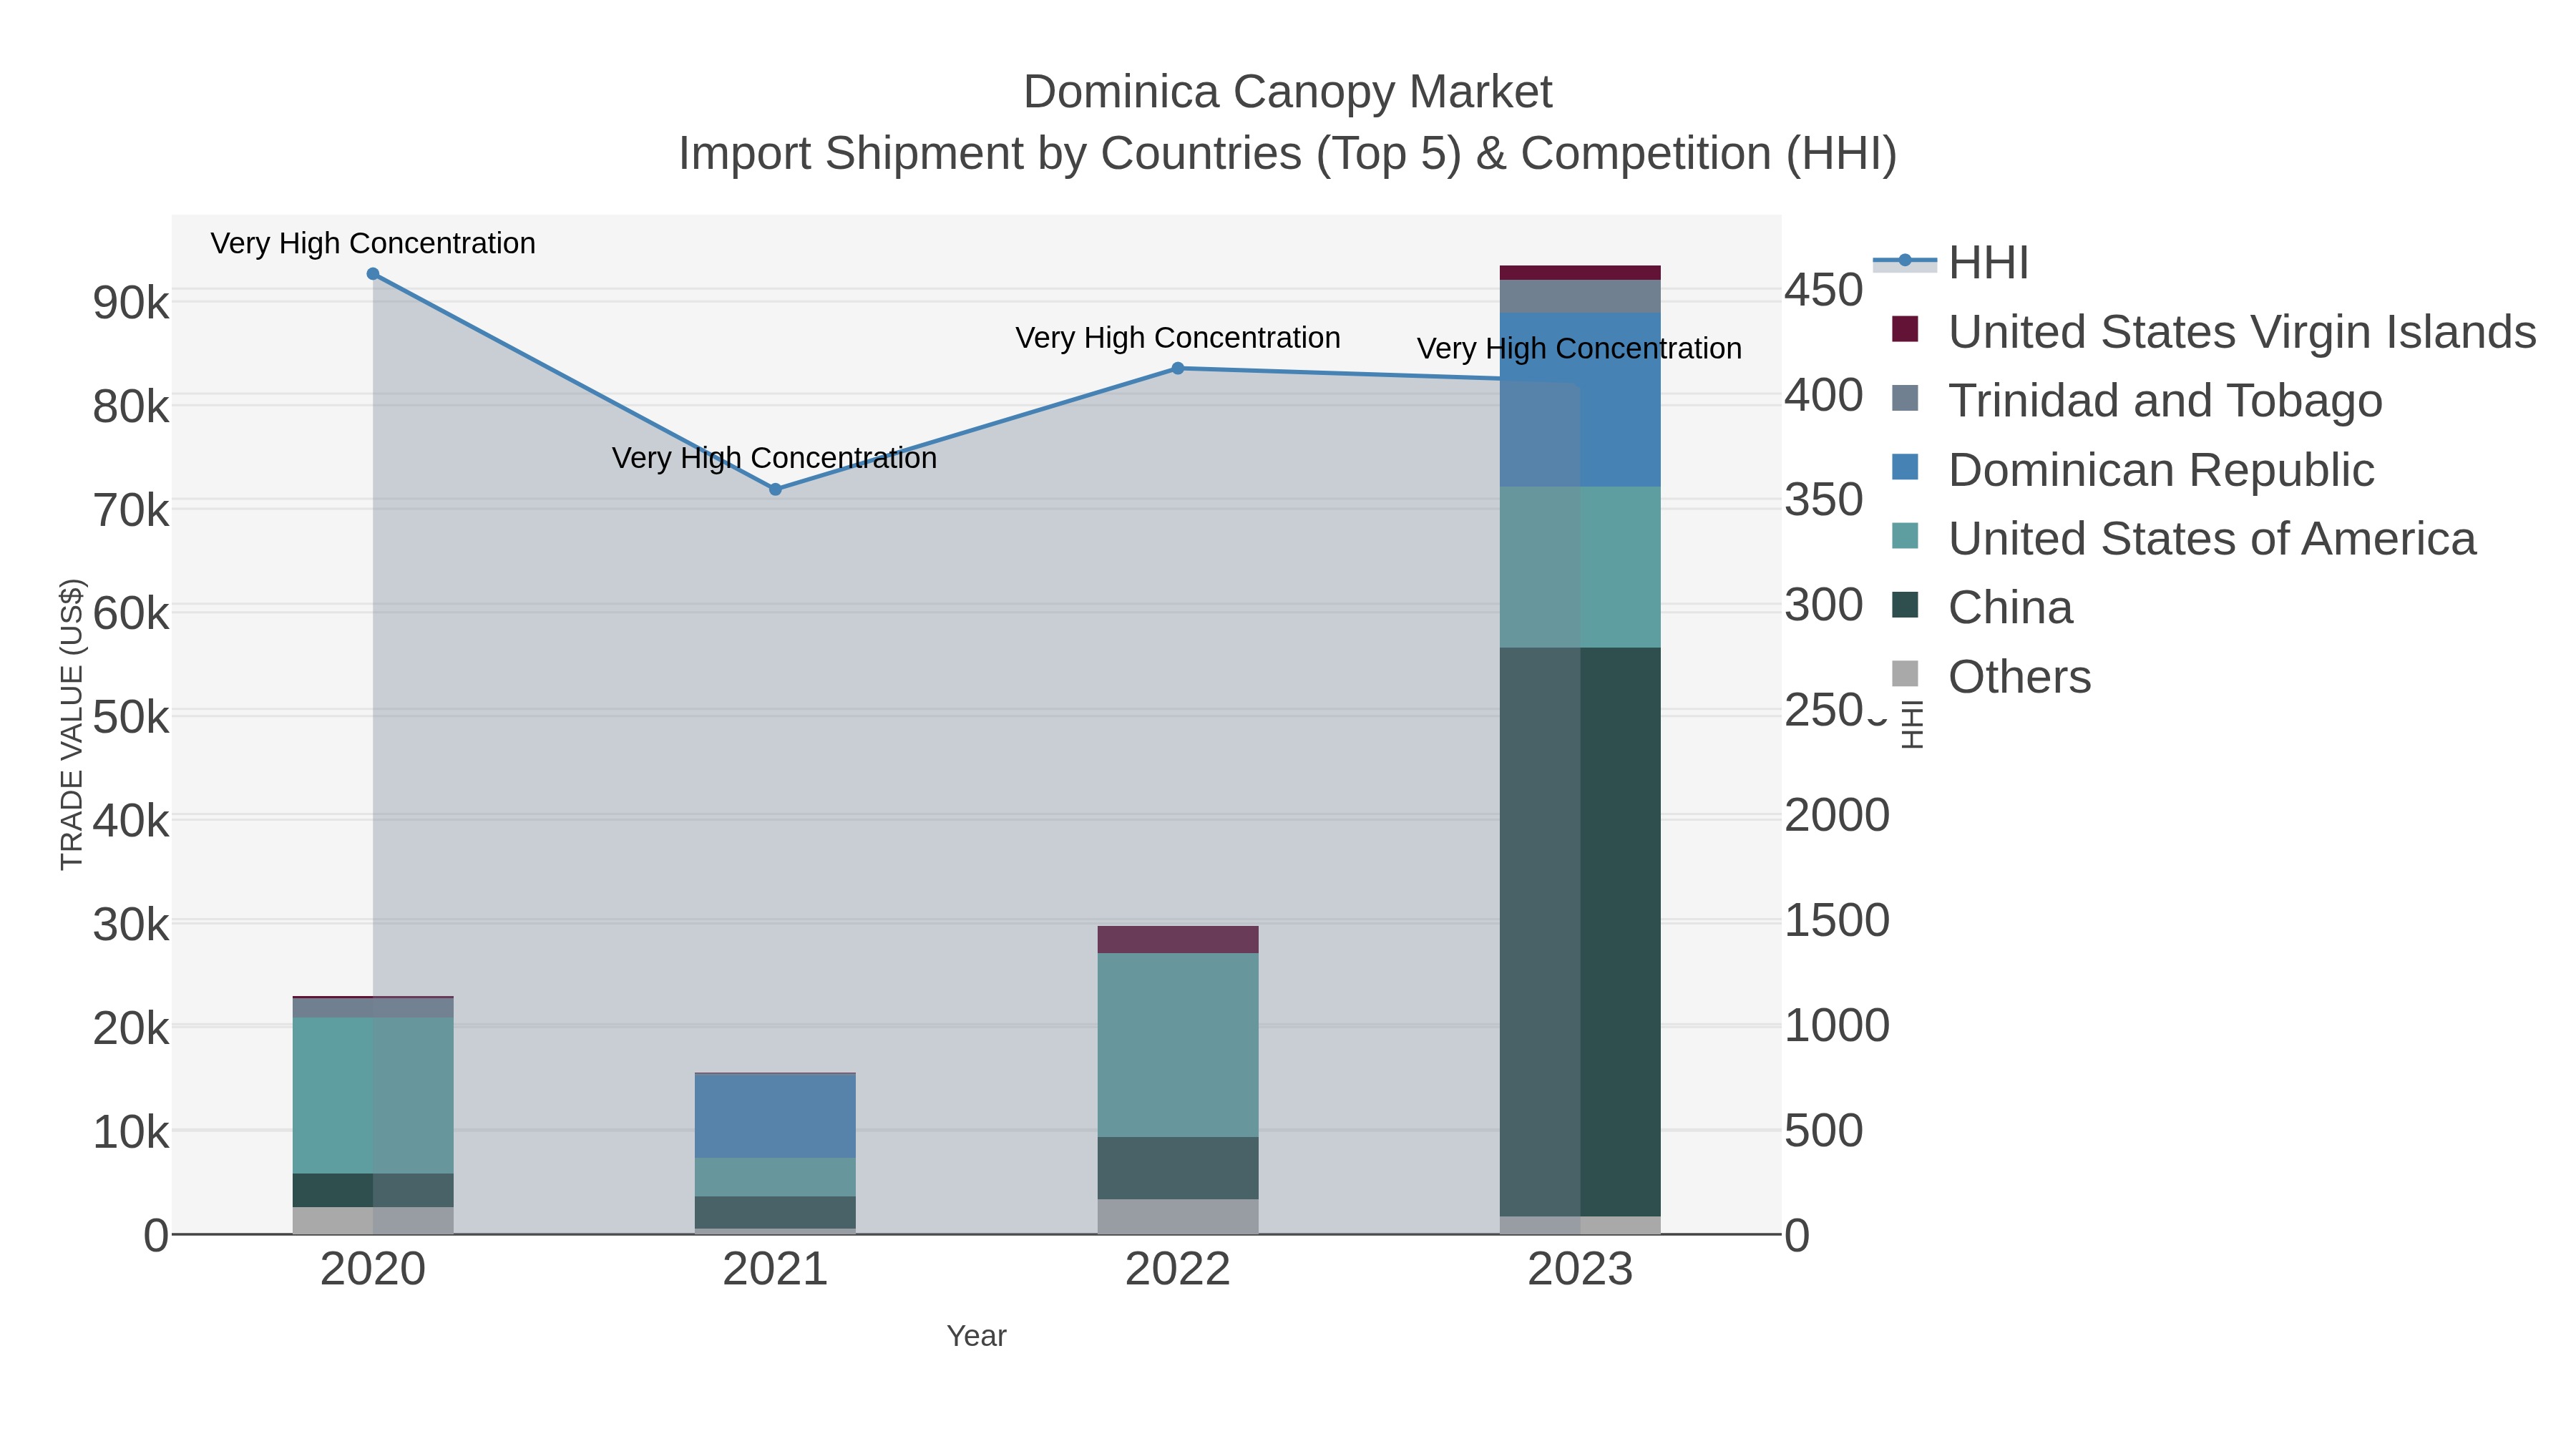Image resolution: width=2576 pixels, height=1449 pixels.
Task: Click the 2023 x-axis label
Action: click(x=1580, y=1270)
